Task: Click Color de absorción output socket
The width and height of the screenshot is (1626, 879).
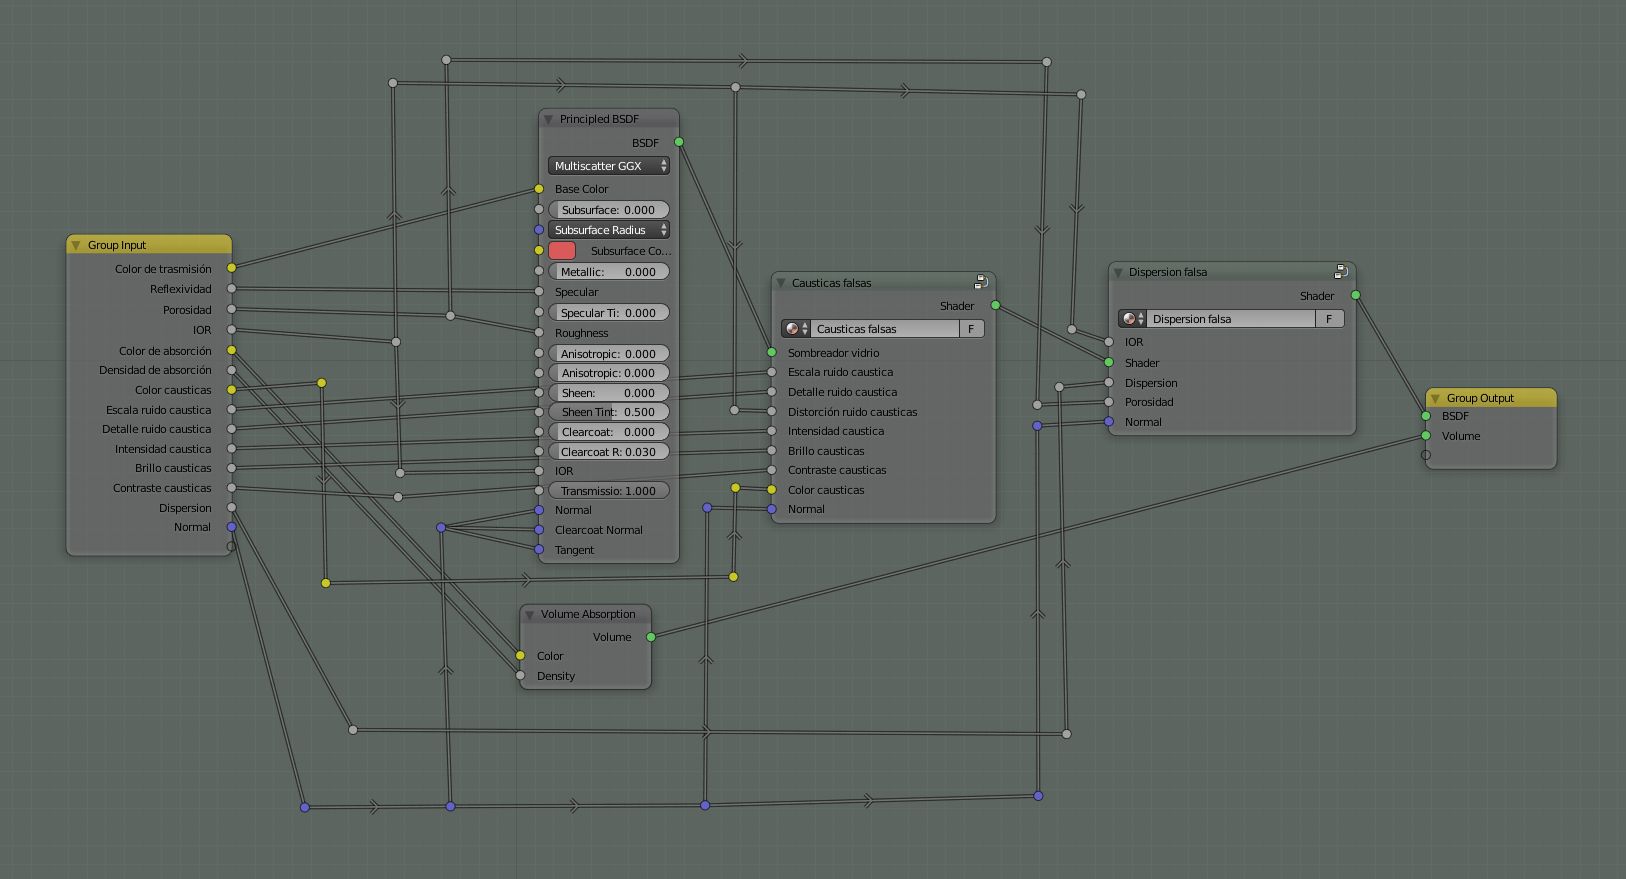Action: tap(232, 350)
